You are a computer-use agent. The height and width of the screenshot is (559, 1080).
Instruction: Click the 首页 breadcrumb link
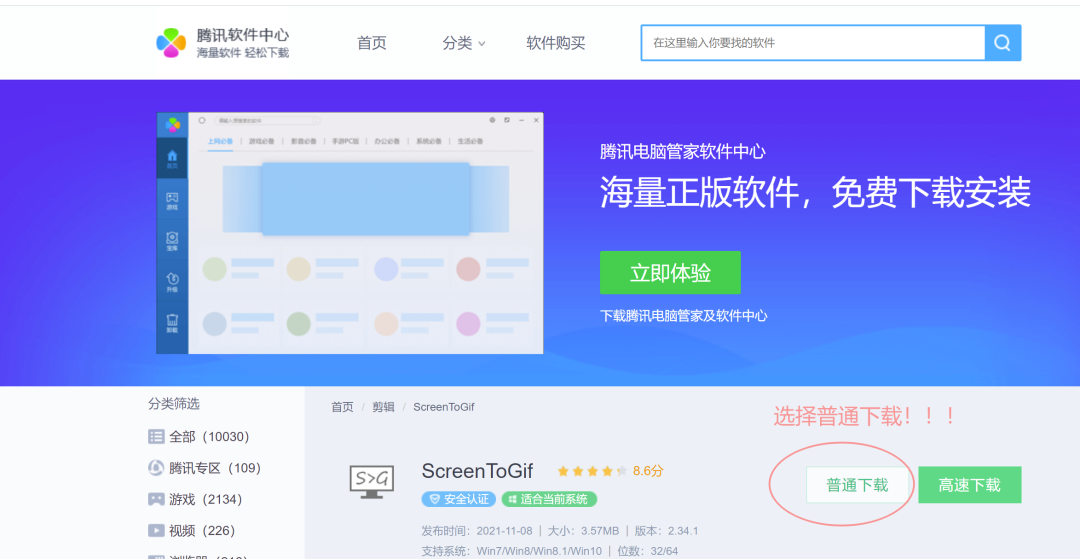342,407
